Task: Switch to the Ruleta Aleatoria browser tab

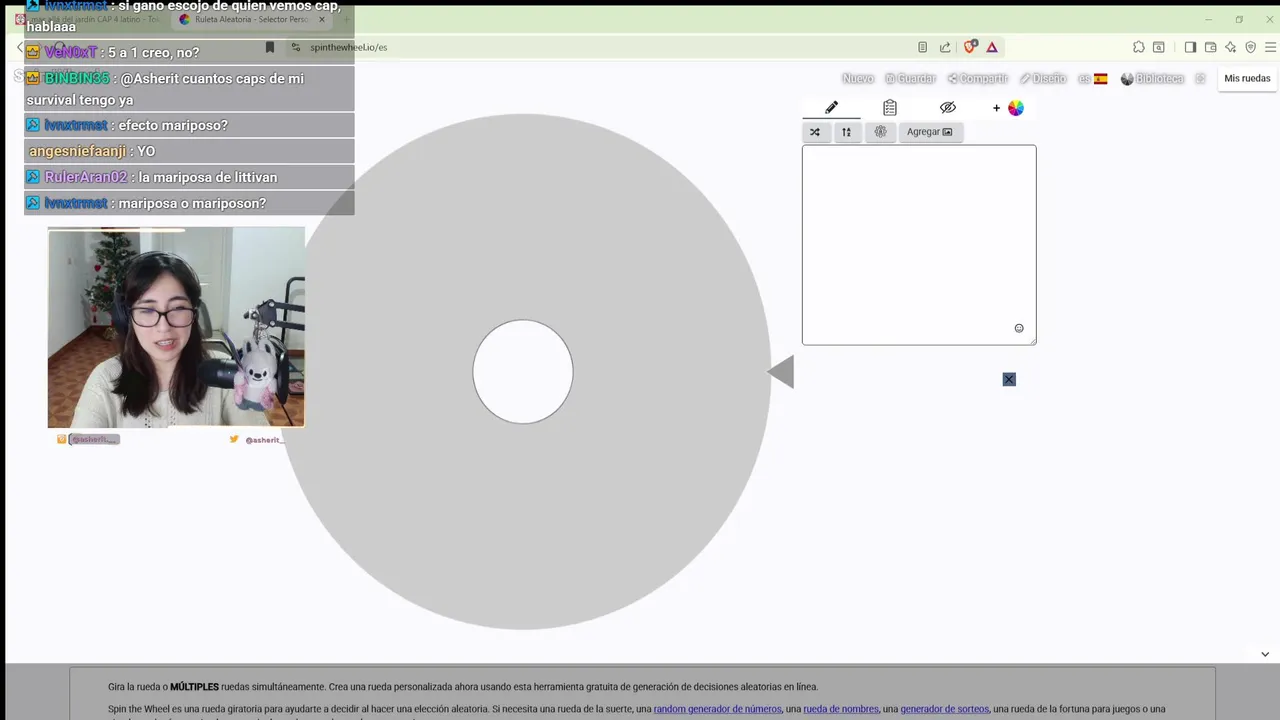Action: [250, 19]
